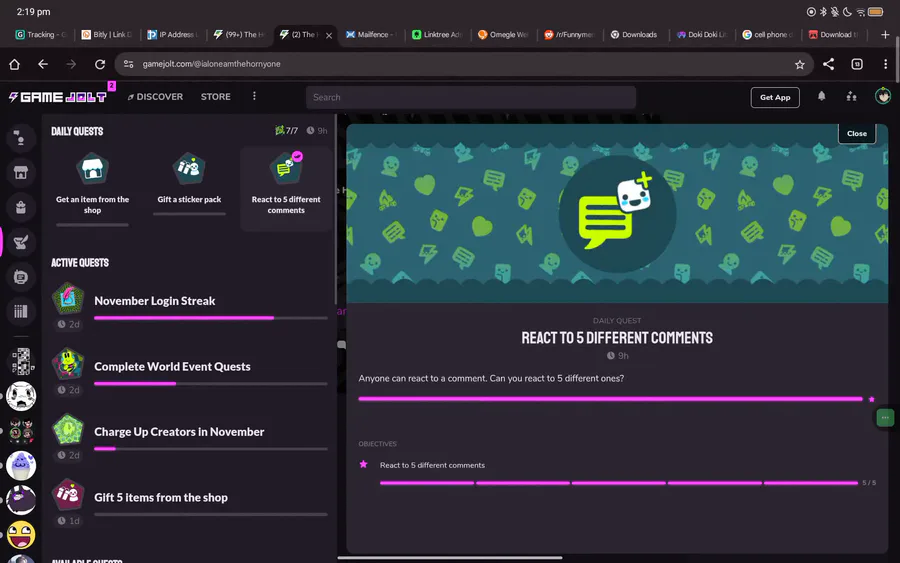
Task: Open the topmost sidebar icon above shop
Action: click(x=21, y=138)
